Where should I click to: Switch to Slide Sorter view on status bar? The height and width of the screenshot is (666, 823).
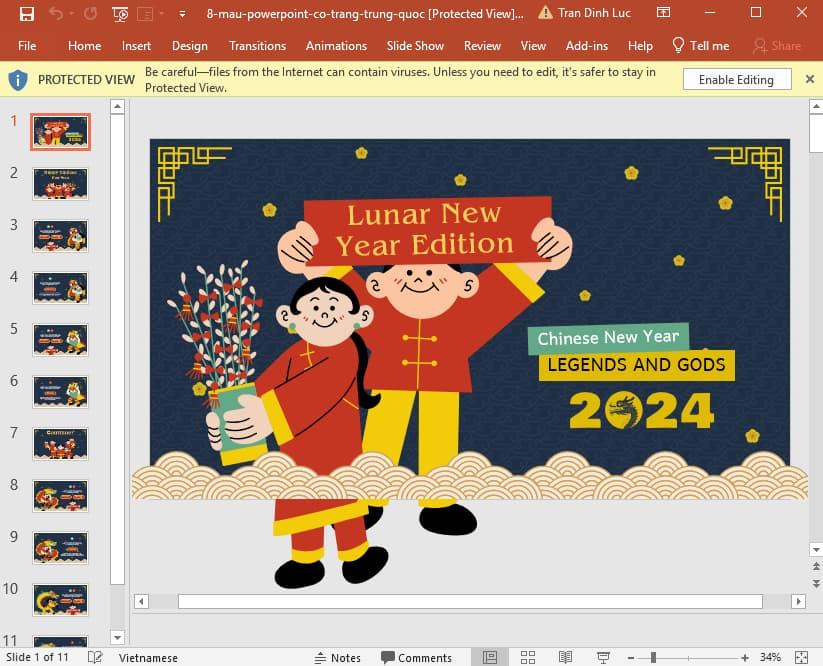pos(528,657)
